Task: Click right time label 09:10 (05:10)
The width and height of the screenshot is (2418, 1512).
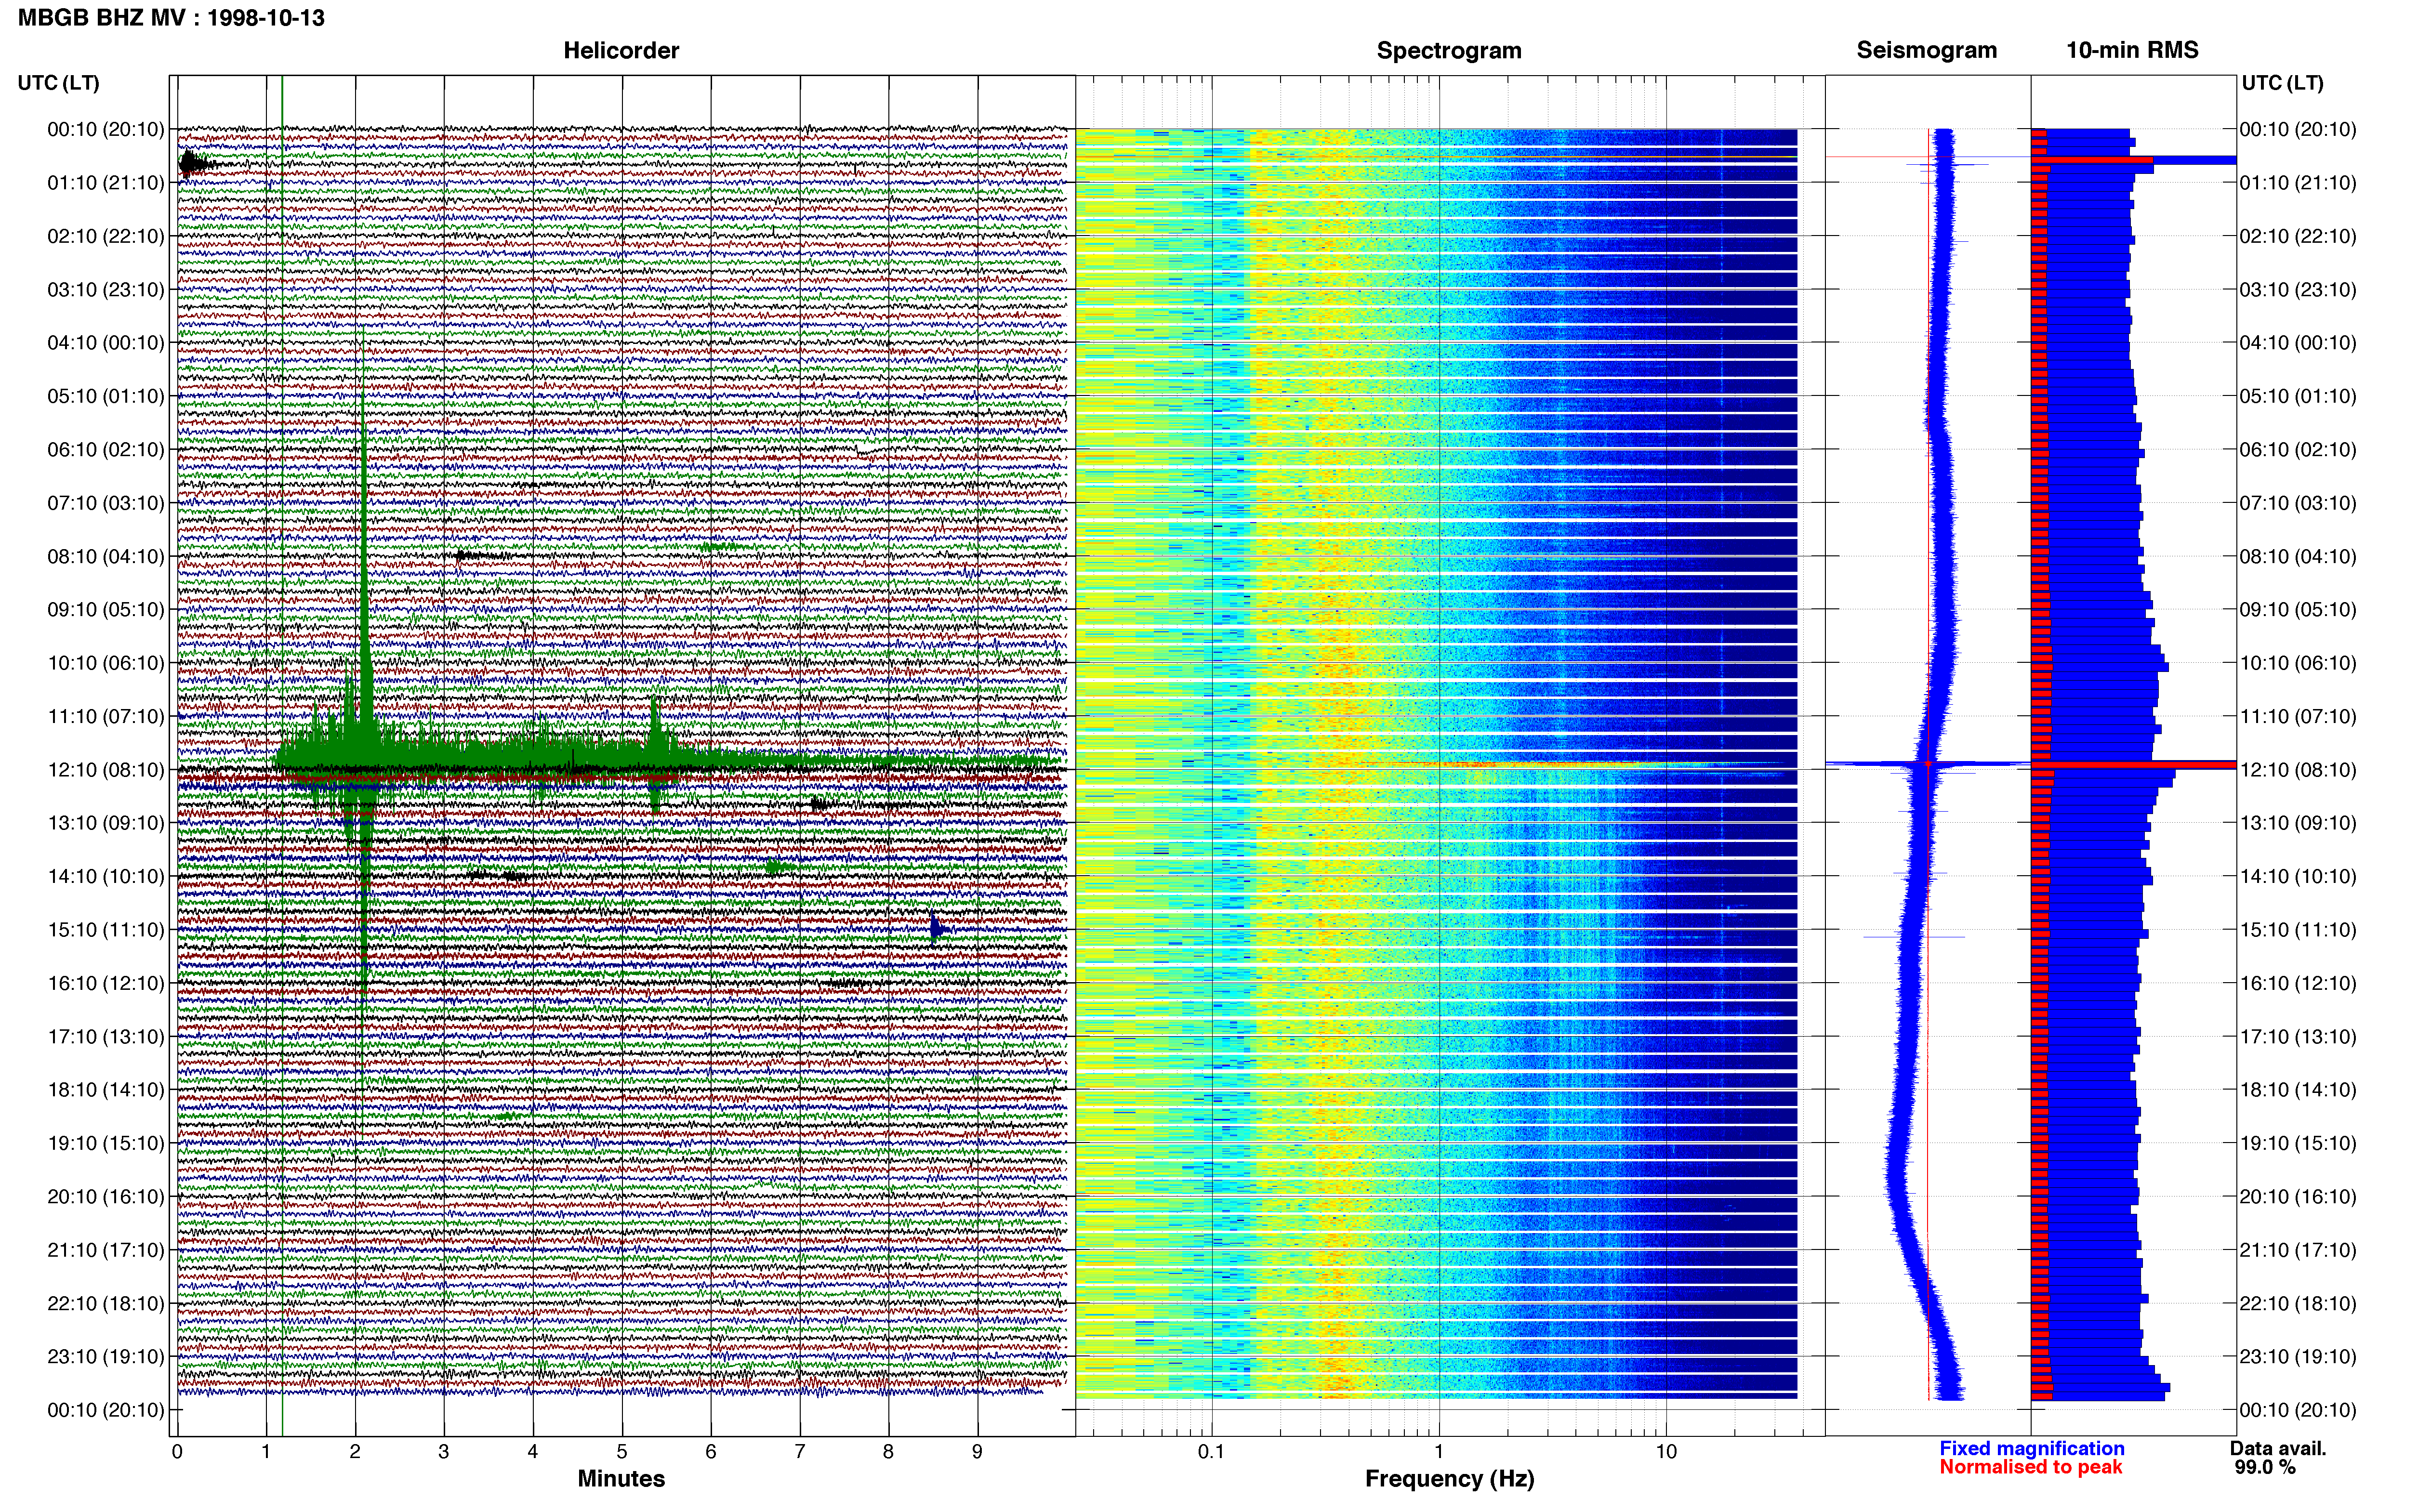Action: pyautogui.click(x=2298, y=609)
